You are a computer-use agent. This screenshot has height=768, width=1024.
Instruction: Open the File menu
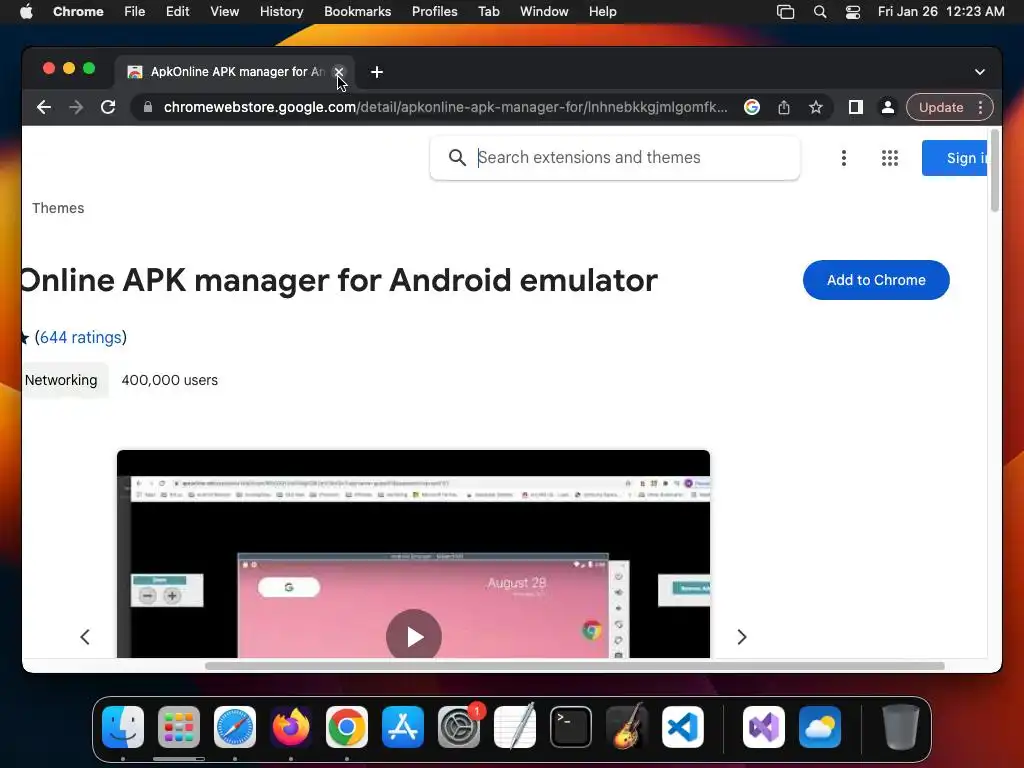[135, 12]
